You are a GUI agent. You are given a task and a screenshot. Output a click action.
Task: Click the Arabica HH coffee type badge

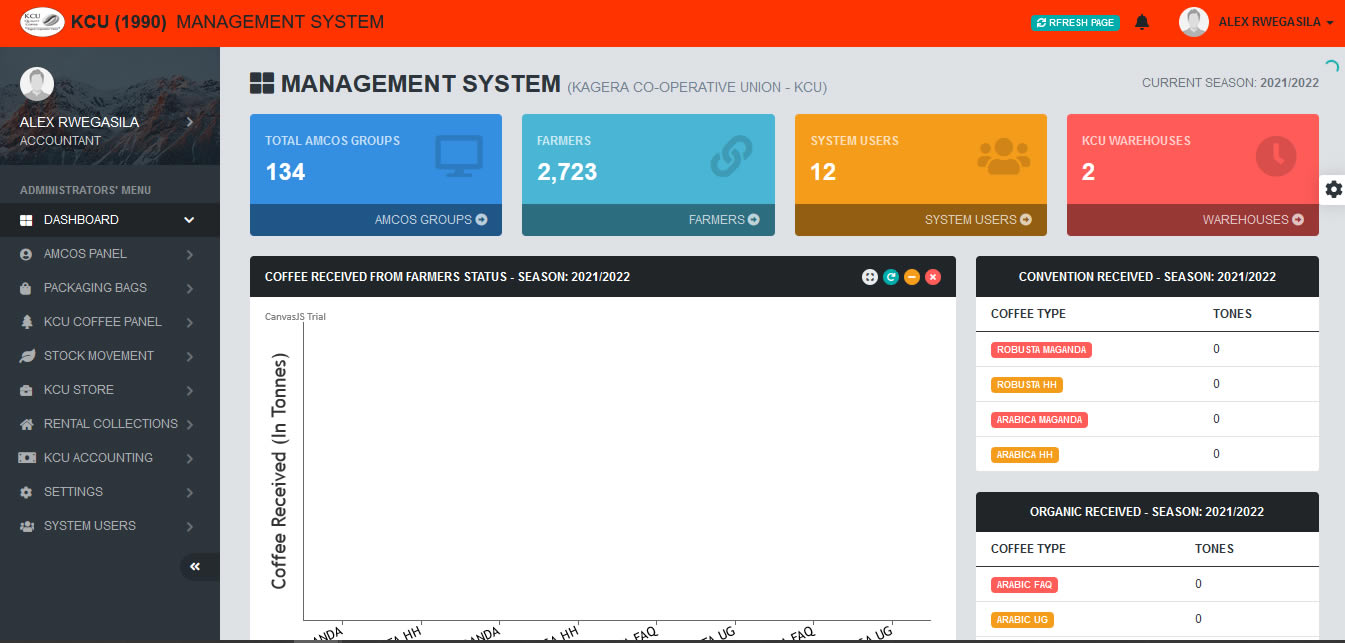click(1025, 455)
